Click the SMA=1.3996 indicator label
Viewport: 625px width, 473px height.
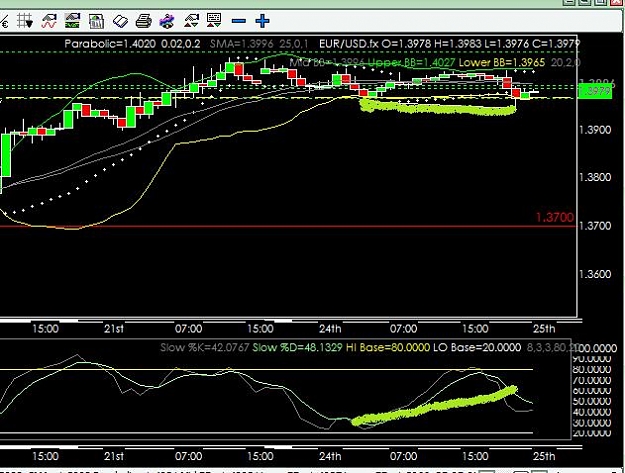tap(241, 44)
